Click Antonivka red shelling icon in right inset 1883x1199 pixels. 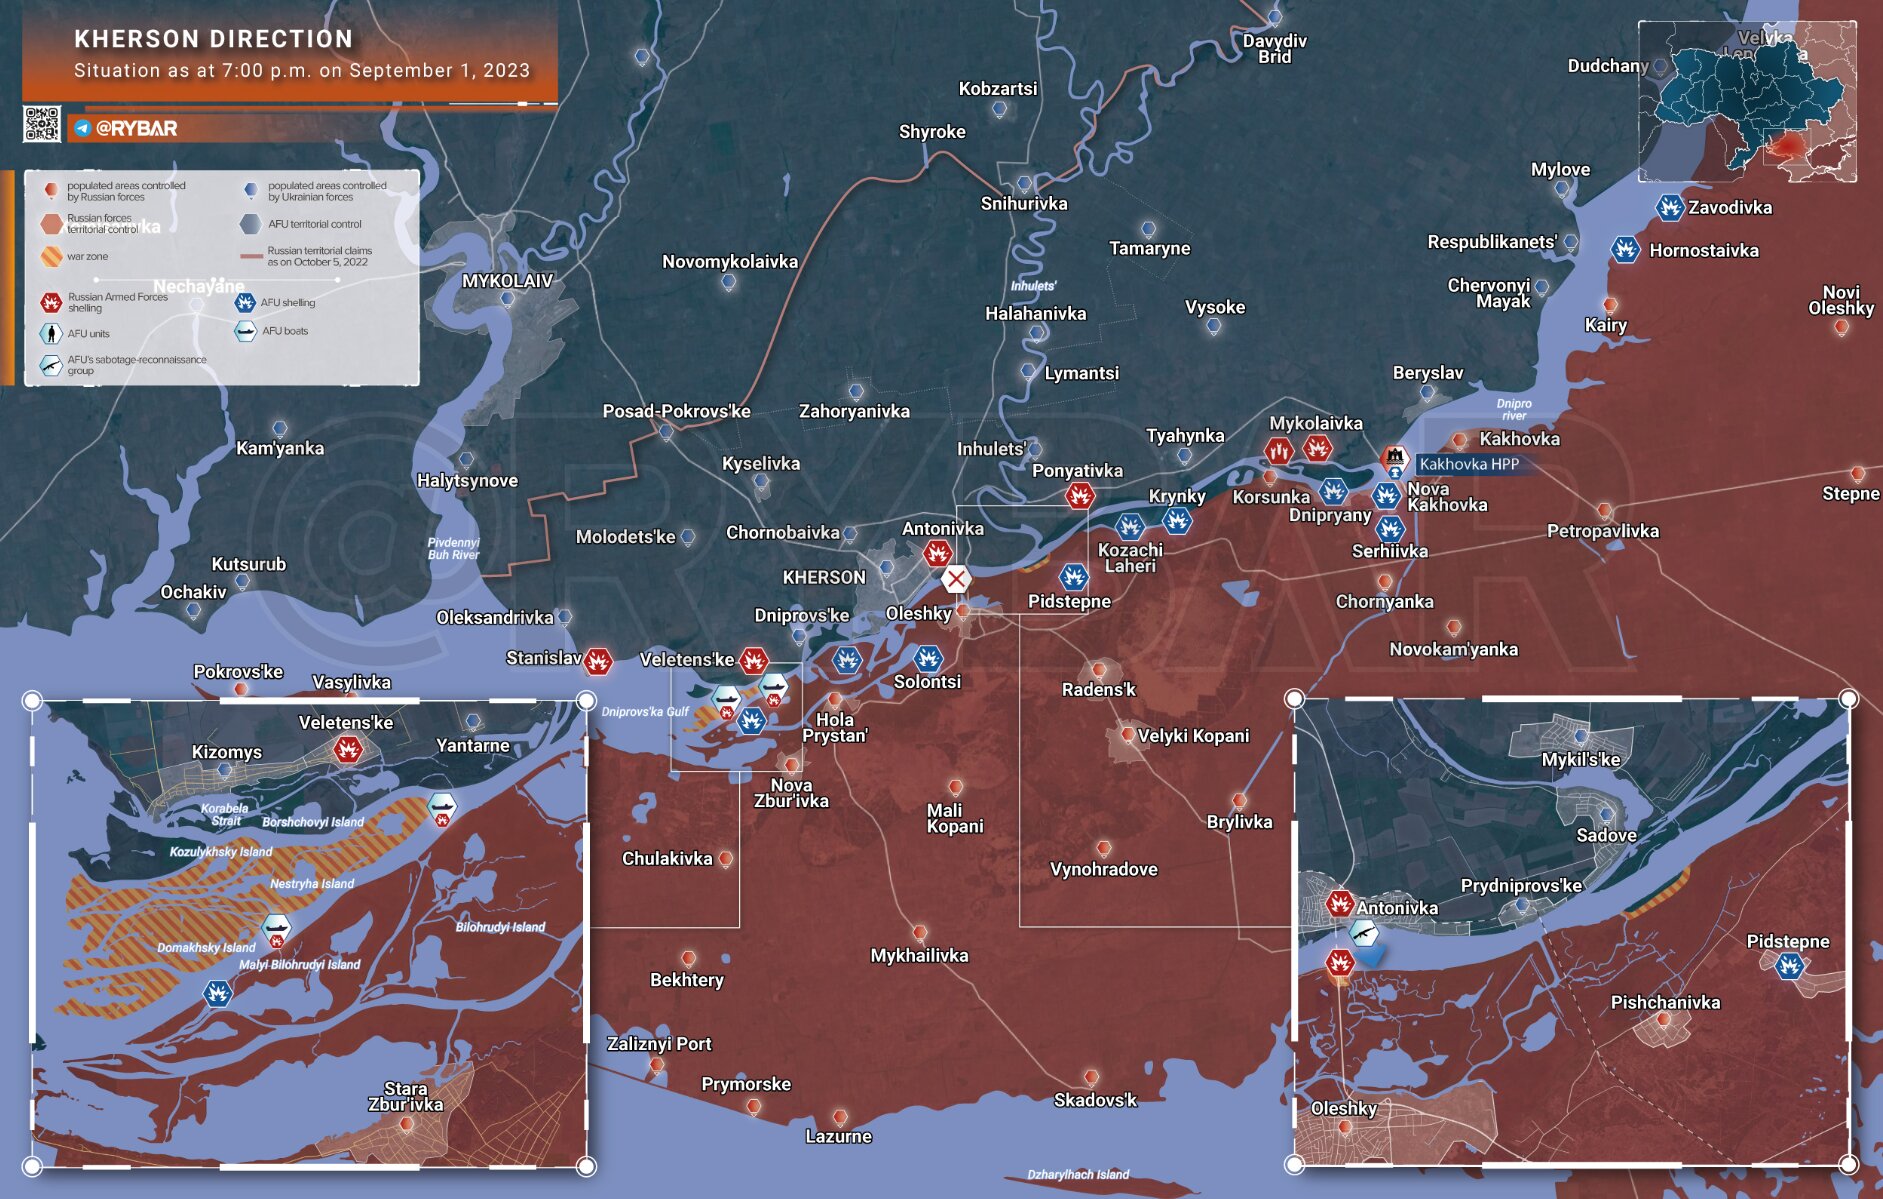[x=1340, y=904]
